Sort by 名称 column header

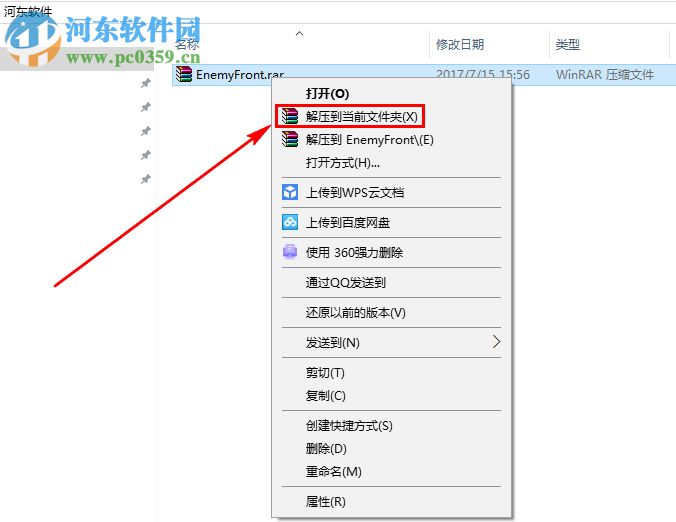coord(187,44)
